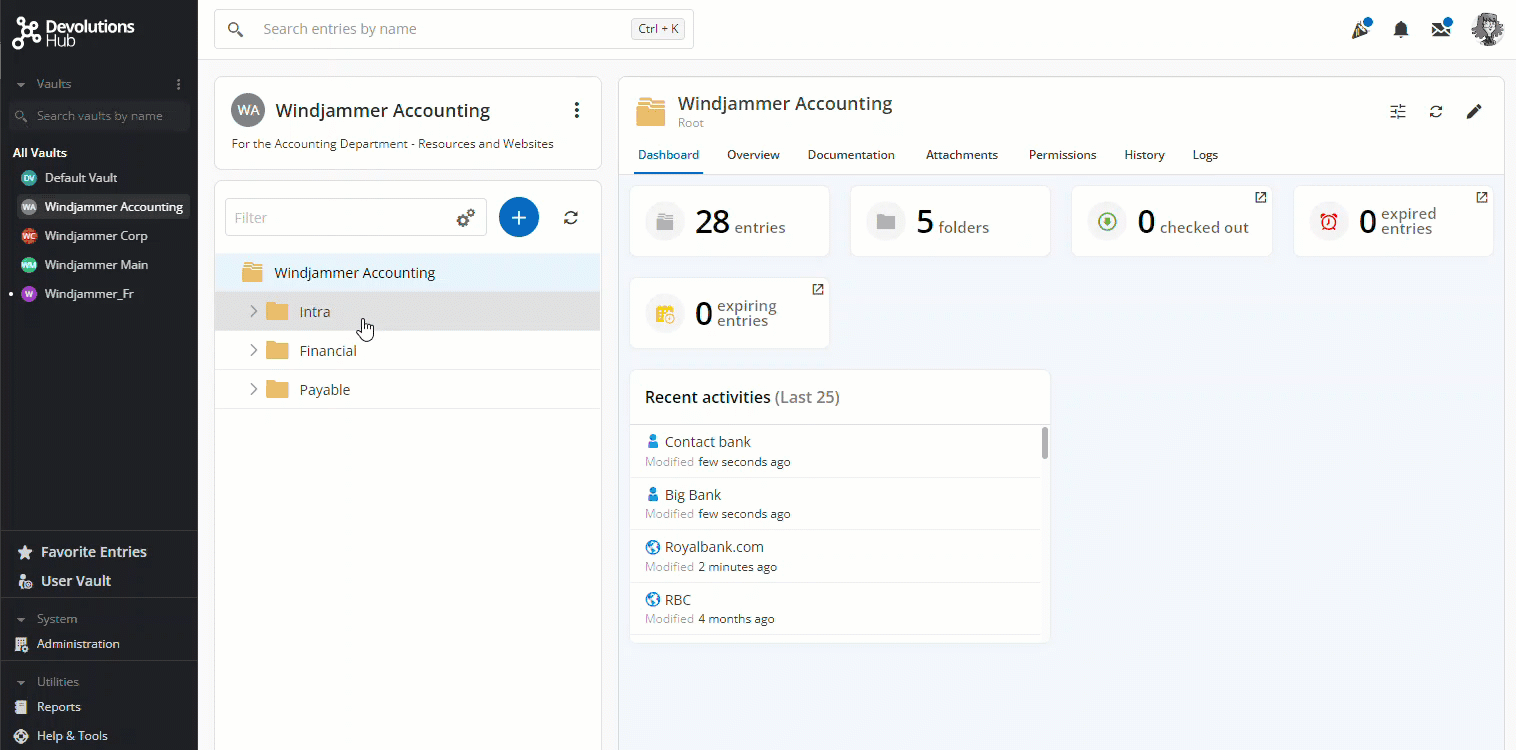1516x750 pixels.
Task: Switch to the Dashboard tab
Action: pos(669,155)
